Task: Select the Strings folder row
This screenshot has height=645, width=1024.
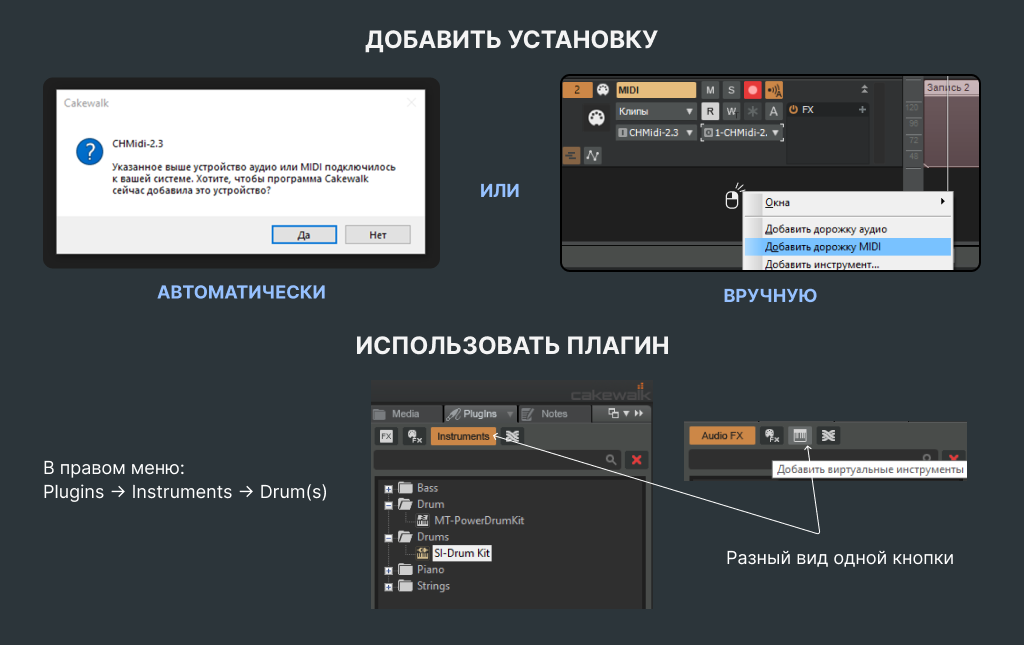Action: tap(424, 586)
